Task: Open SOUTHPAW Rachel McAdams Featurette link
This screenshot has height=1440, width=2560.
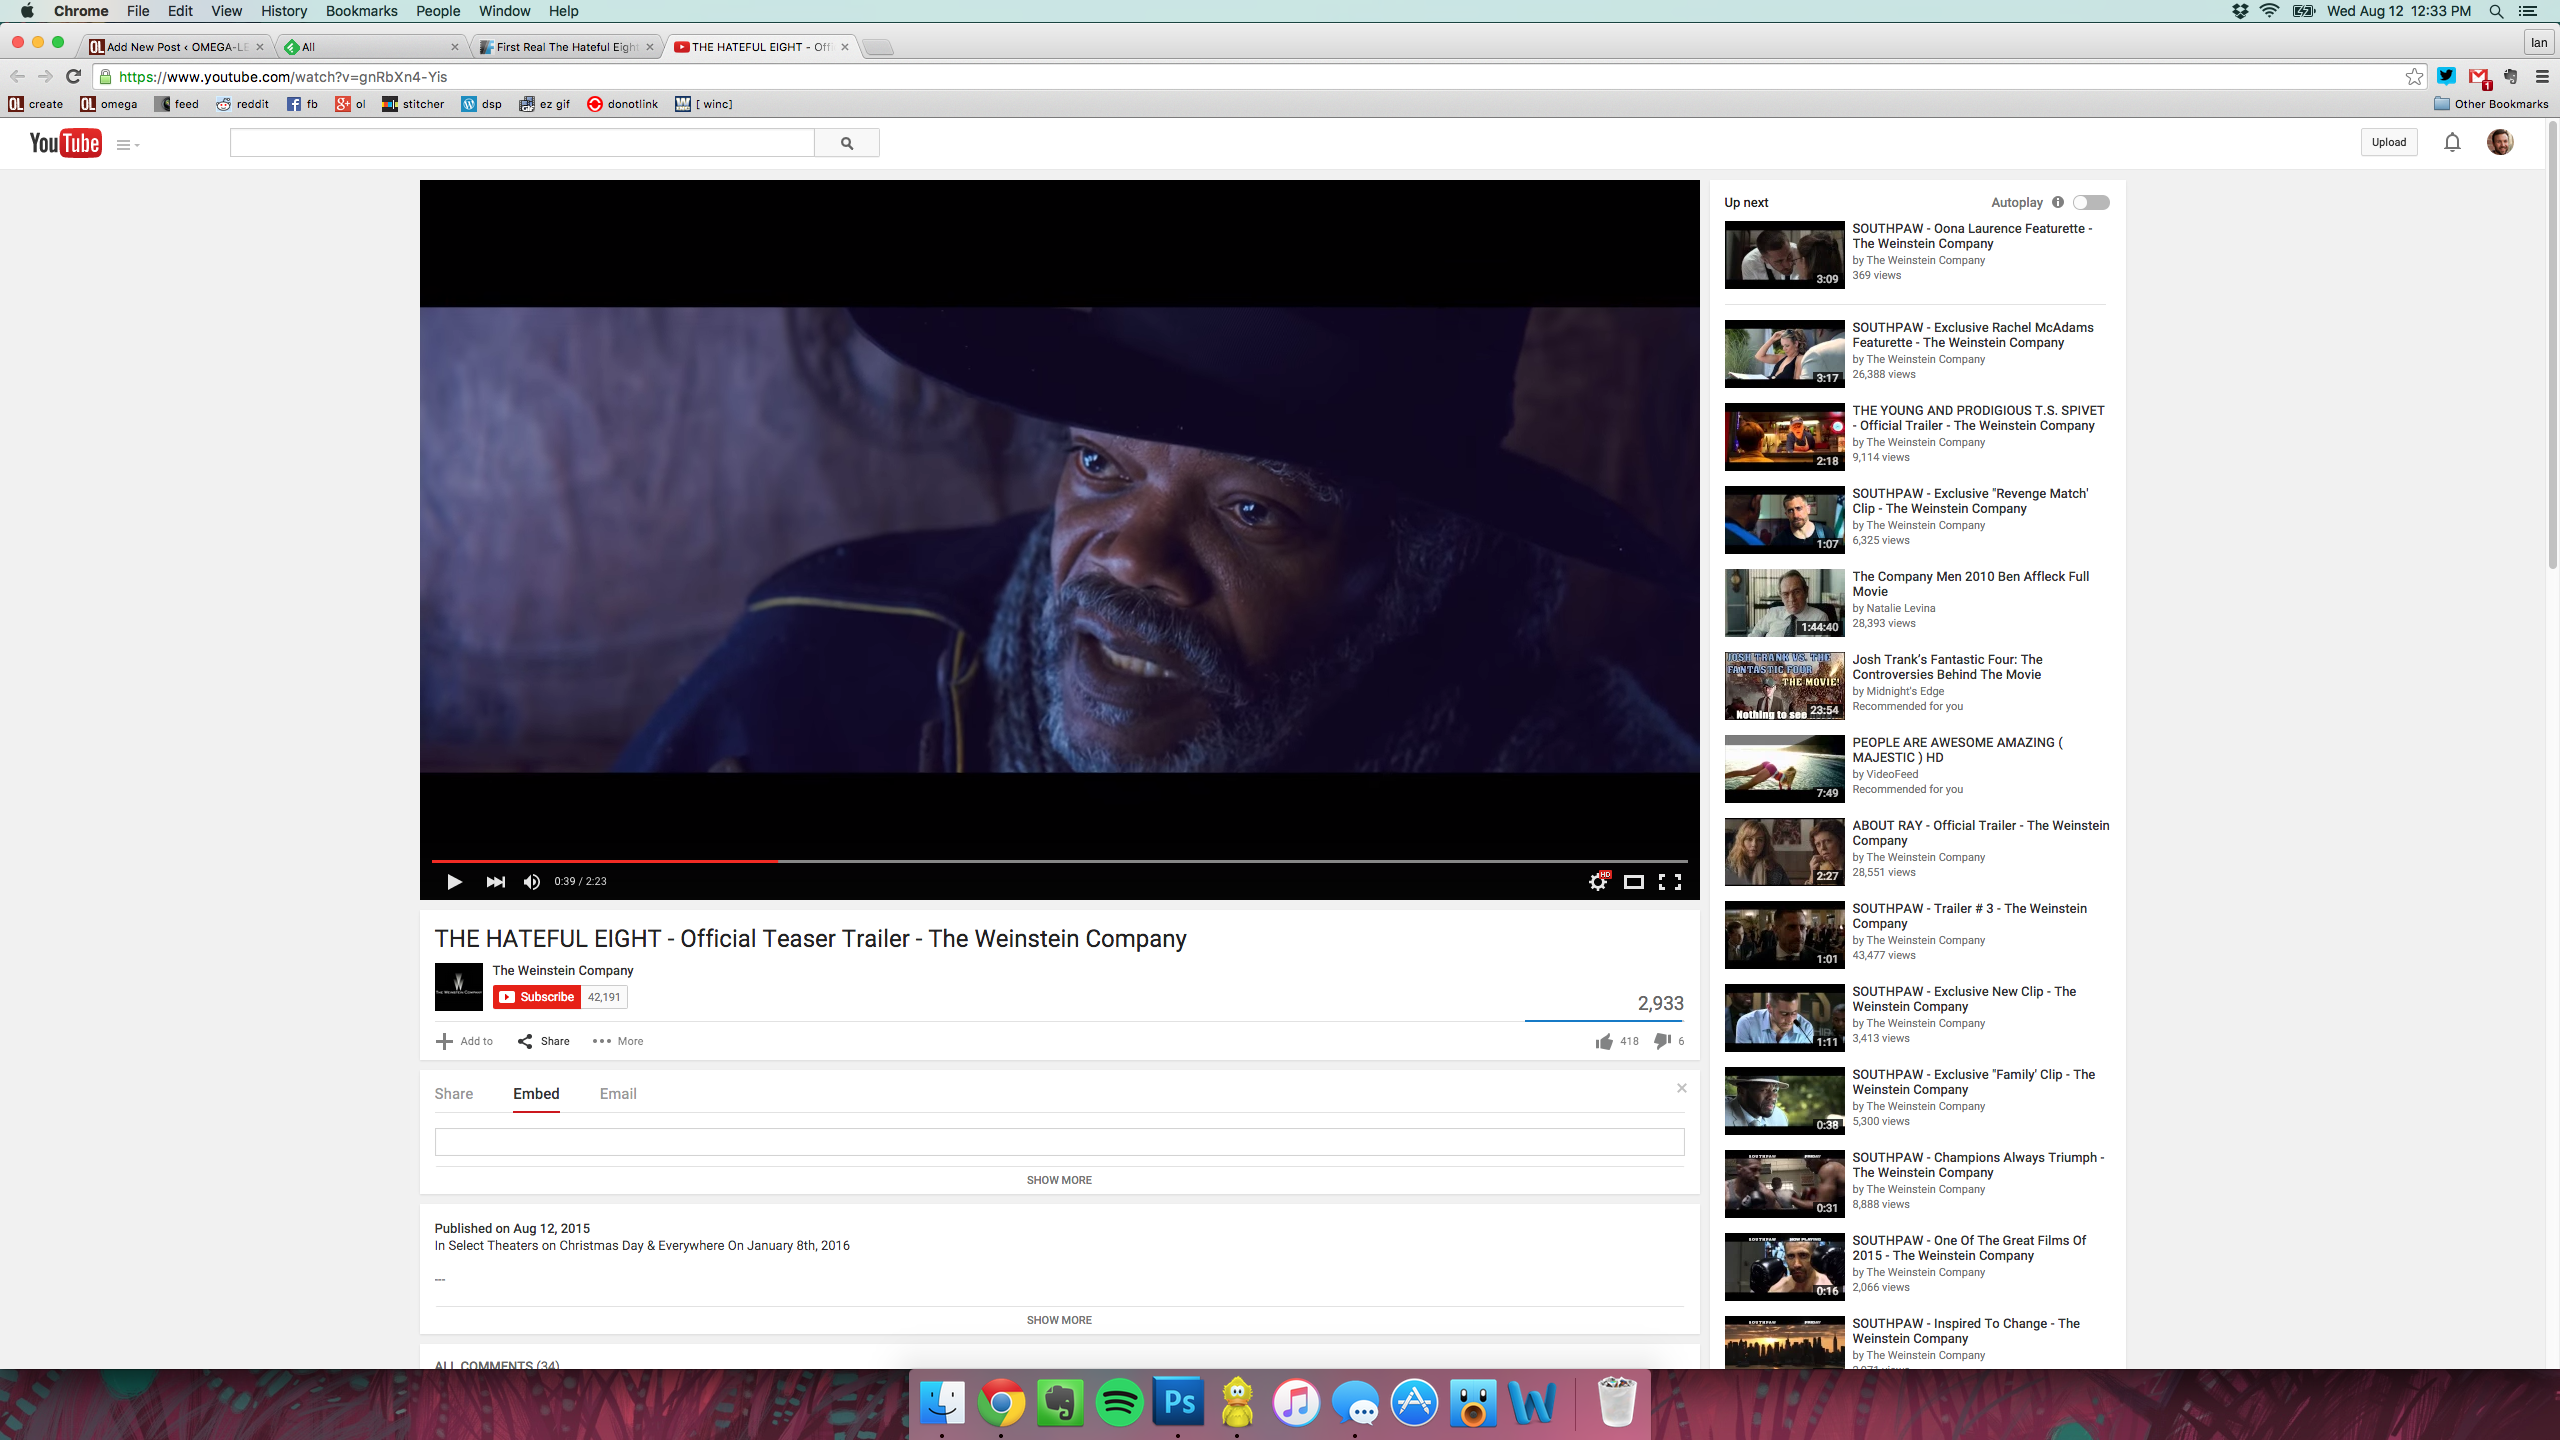Action: (x=1972, y=335)
